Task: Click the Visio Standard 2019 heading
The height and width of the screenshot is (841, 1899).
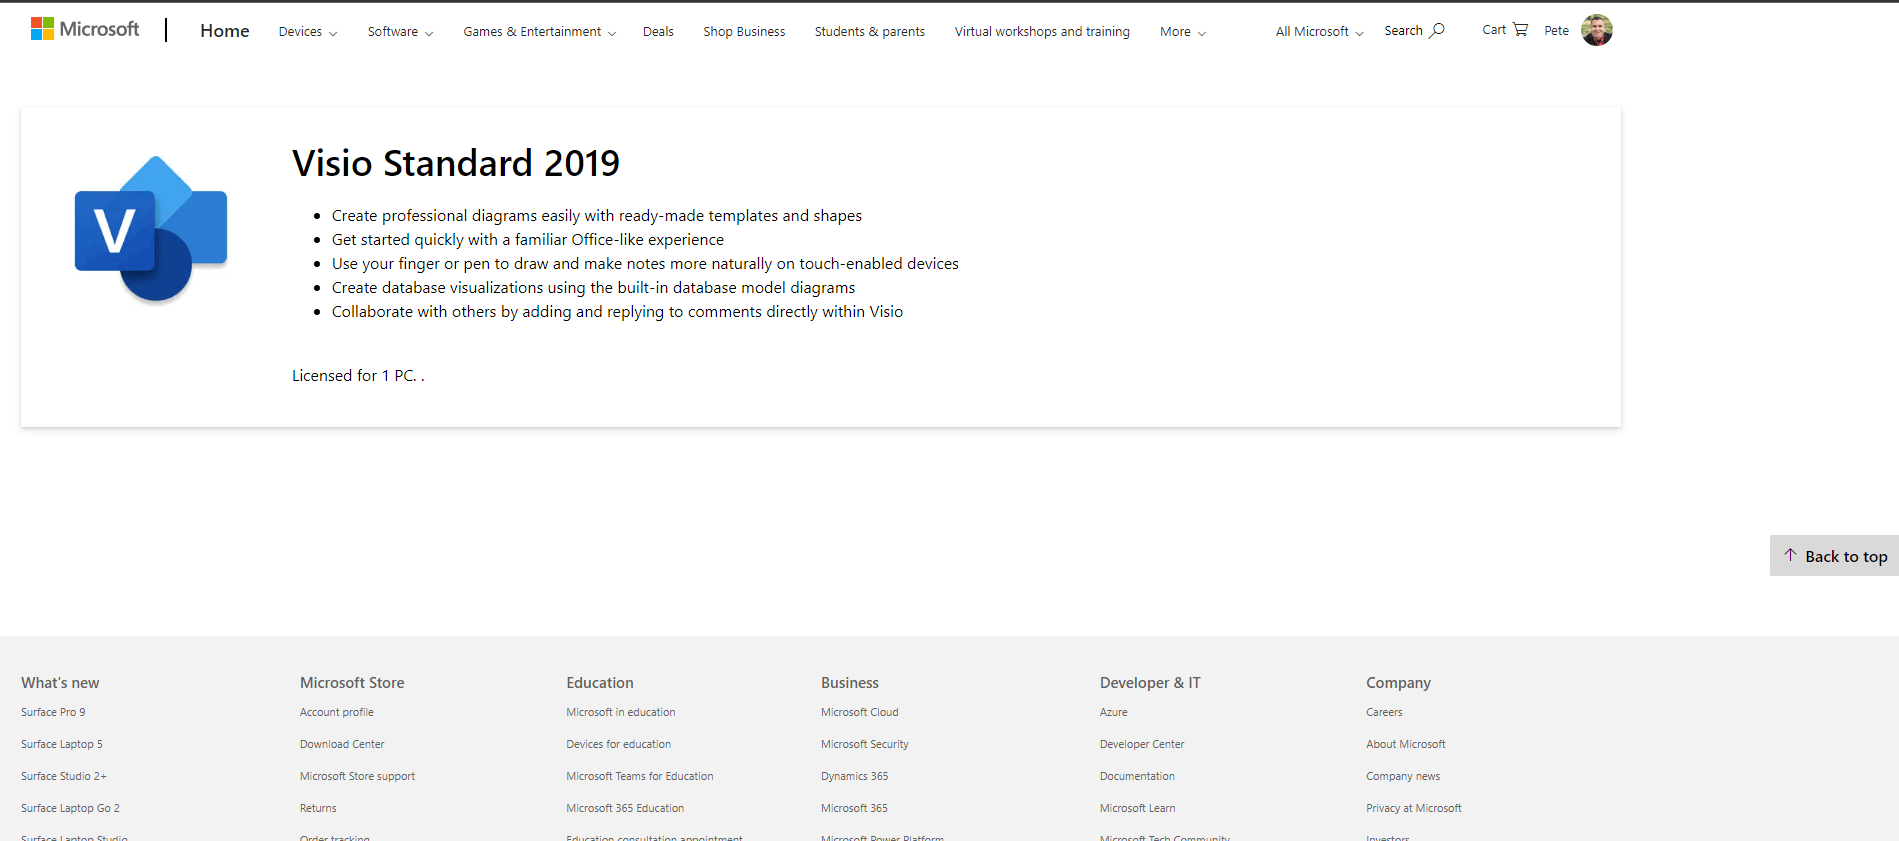Action: (456, 163)
